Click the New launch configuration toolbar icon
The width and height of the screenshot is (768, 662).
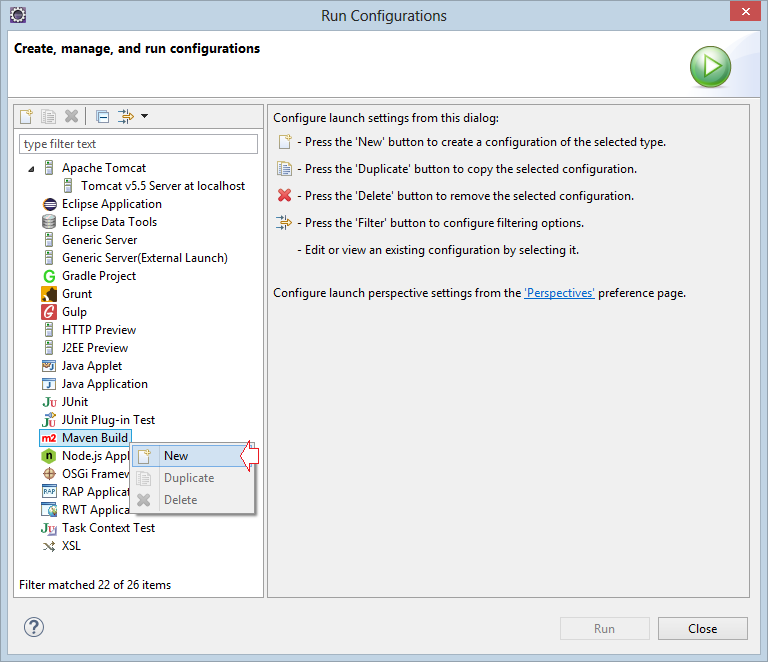(26, 117)
